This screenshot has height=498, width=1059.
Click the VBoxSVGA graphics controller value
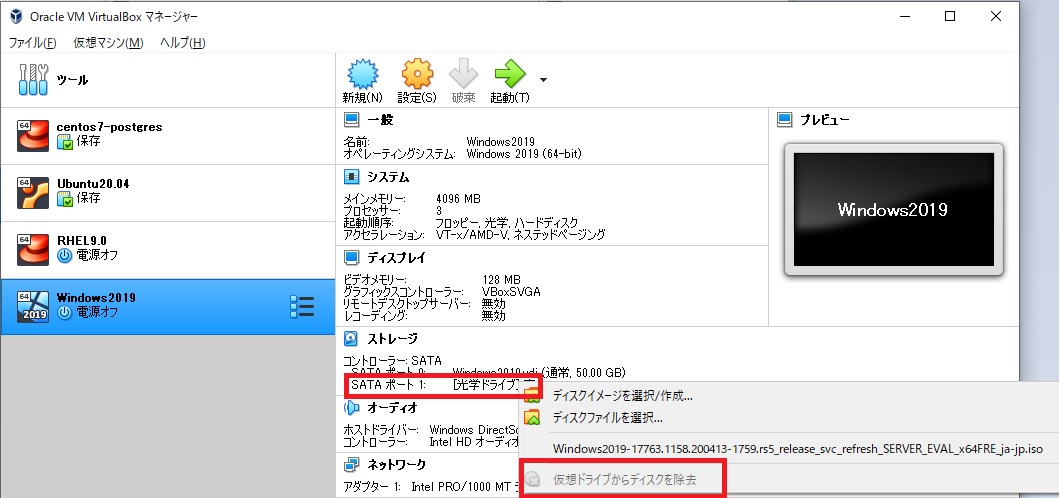point(511,292)
